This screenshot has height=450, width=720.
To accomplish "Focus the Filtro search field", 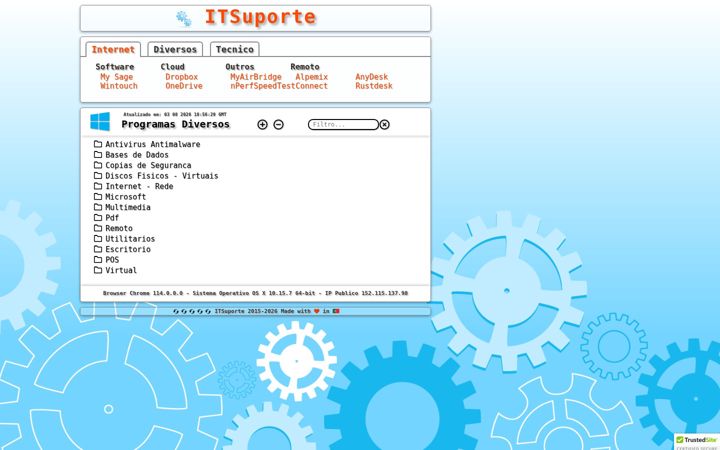I will (x=343, y=124).
